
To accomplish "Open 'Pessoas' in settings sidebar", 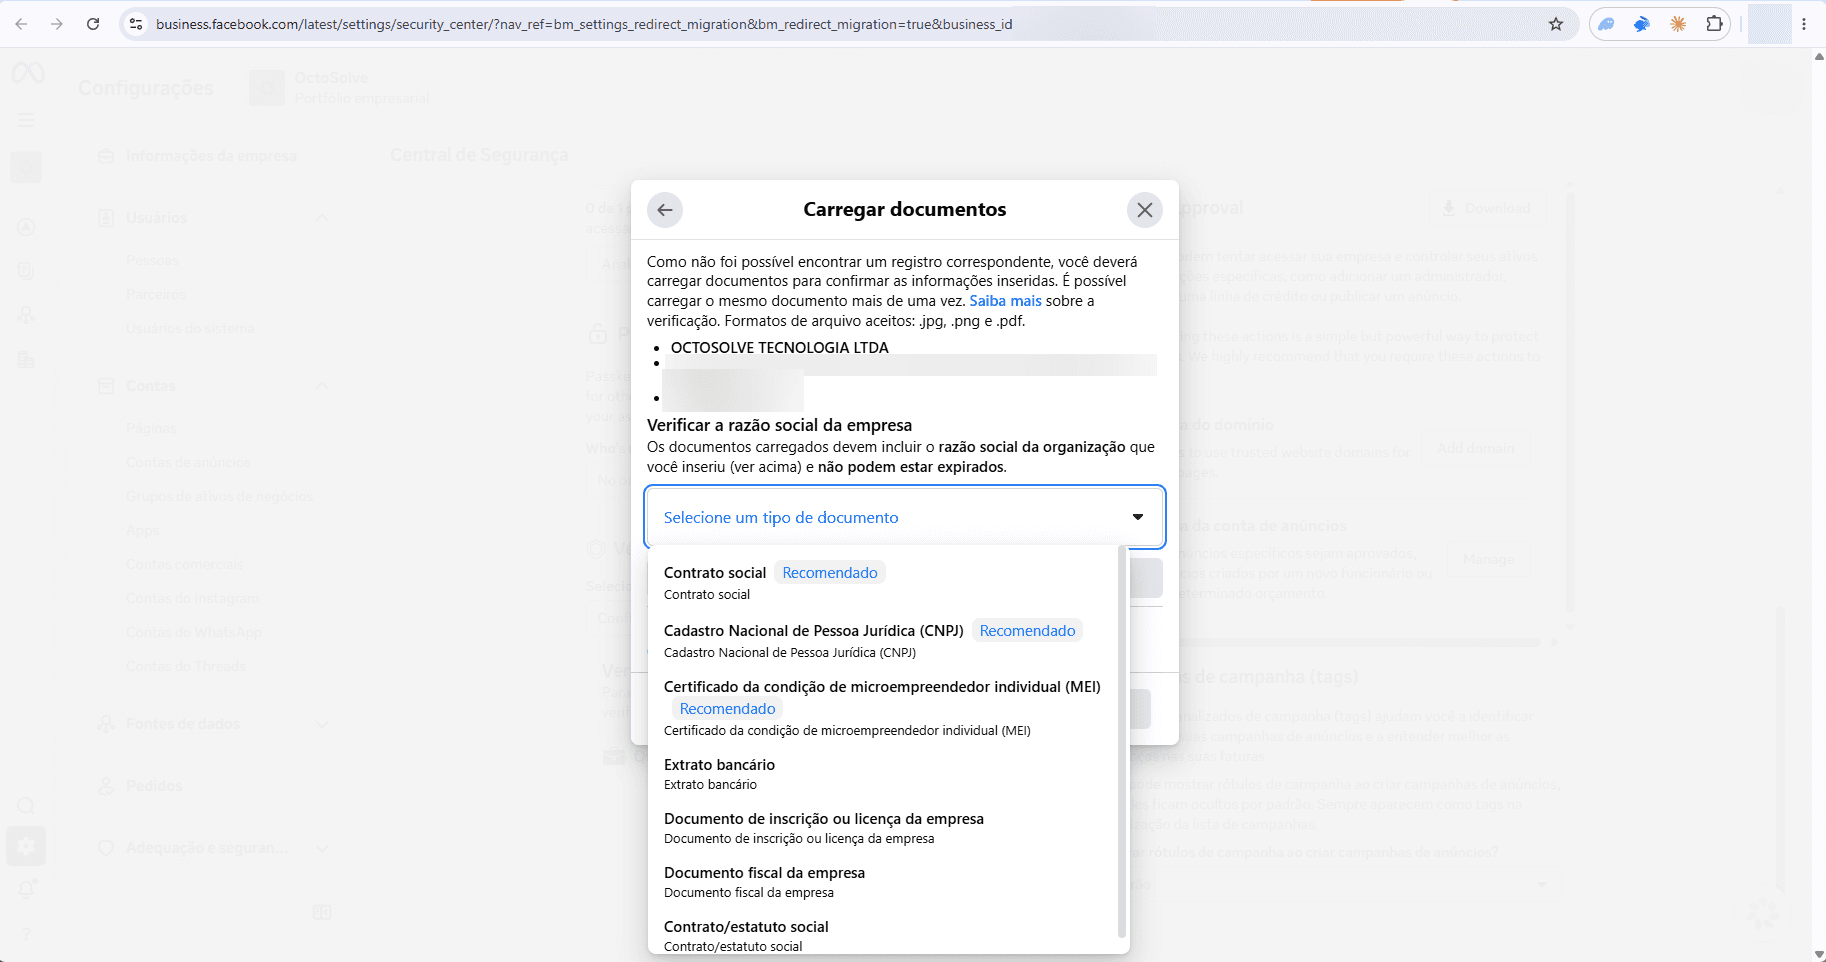I will (153, 260).
